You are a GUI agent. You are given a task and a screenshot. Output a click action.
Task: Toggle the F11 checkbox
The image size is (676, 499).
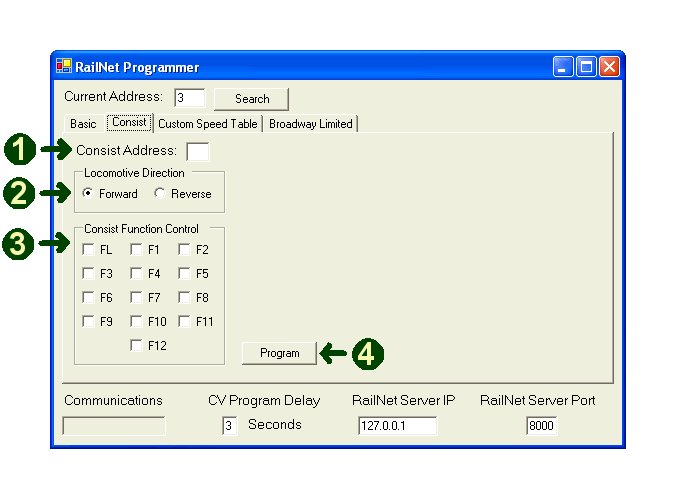[184, 321]
